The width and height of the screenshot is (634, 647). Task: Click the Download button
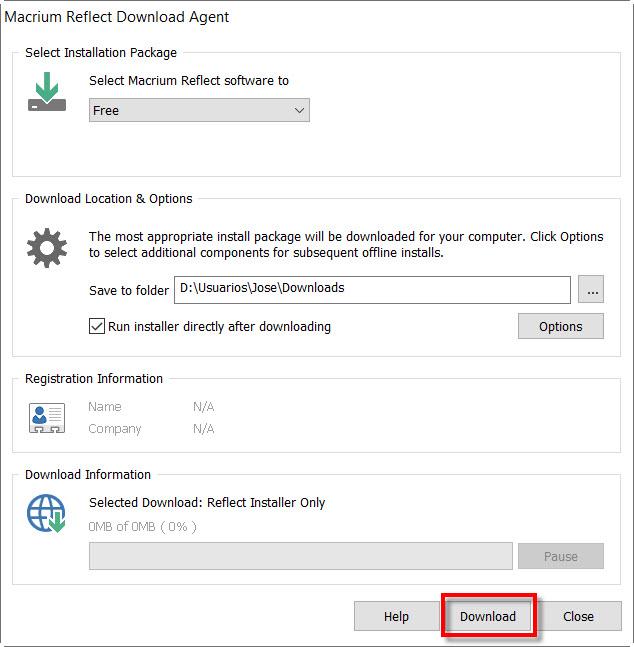[x=488, y=616]
